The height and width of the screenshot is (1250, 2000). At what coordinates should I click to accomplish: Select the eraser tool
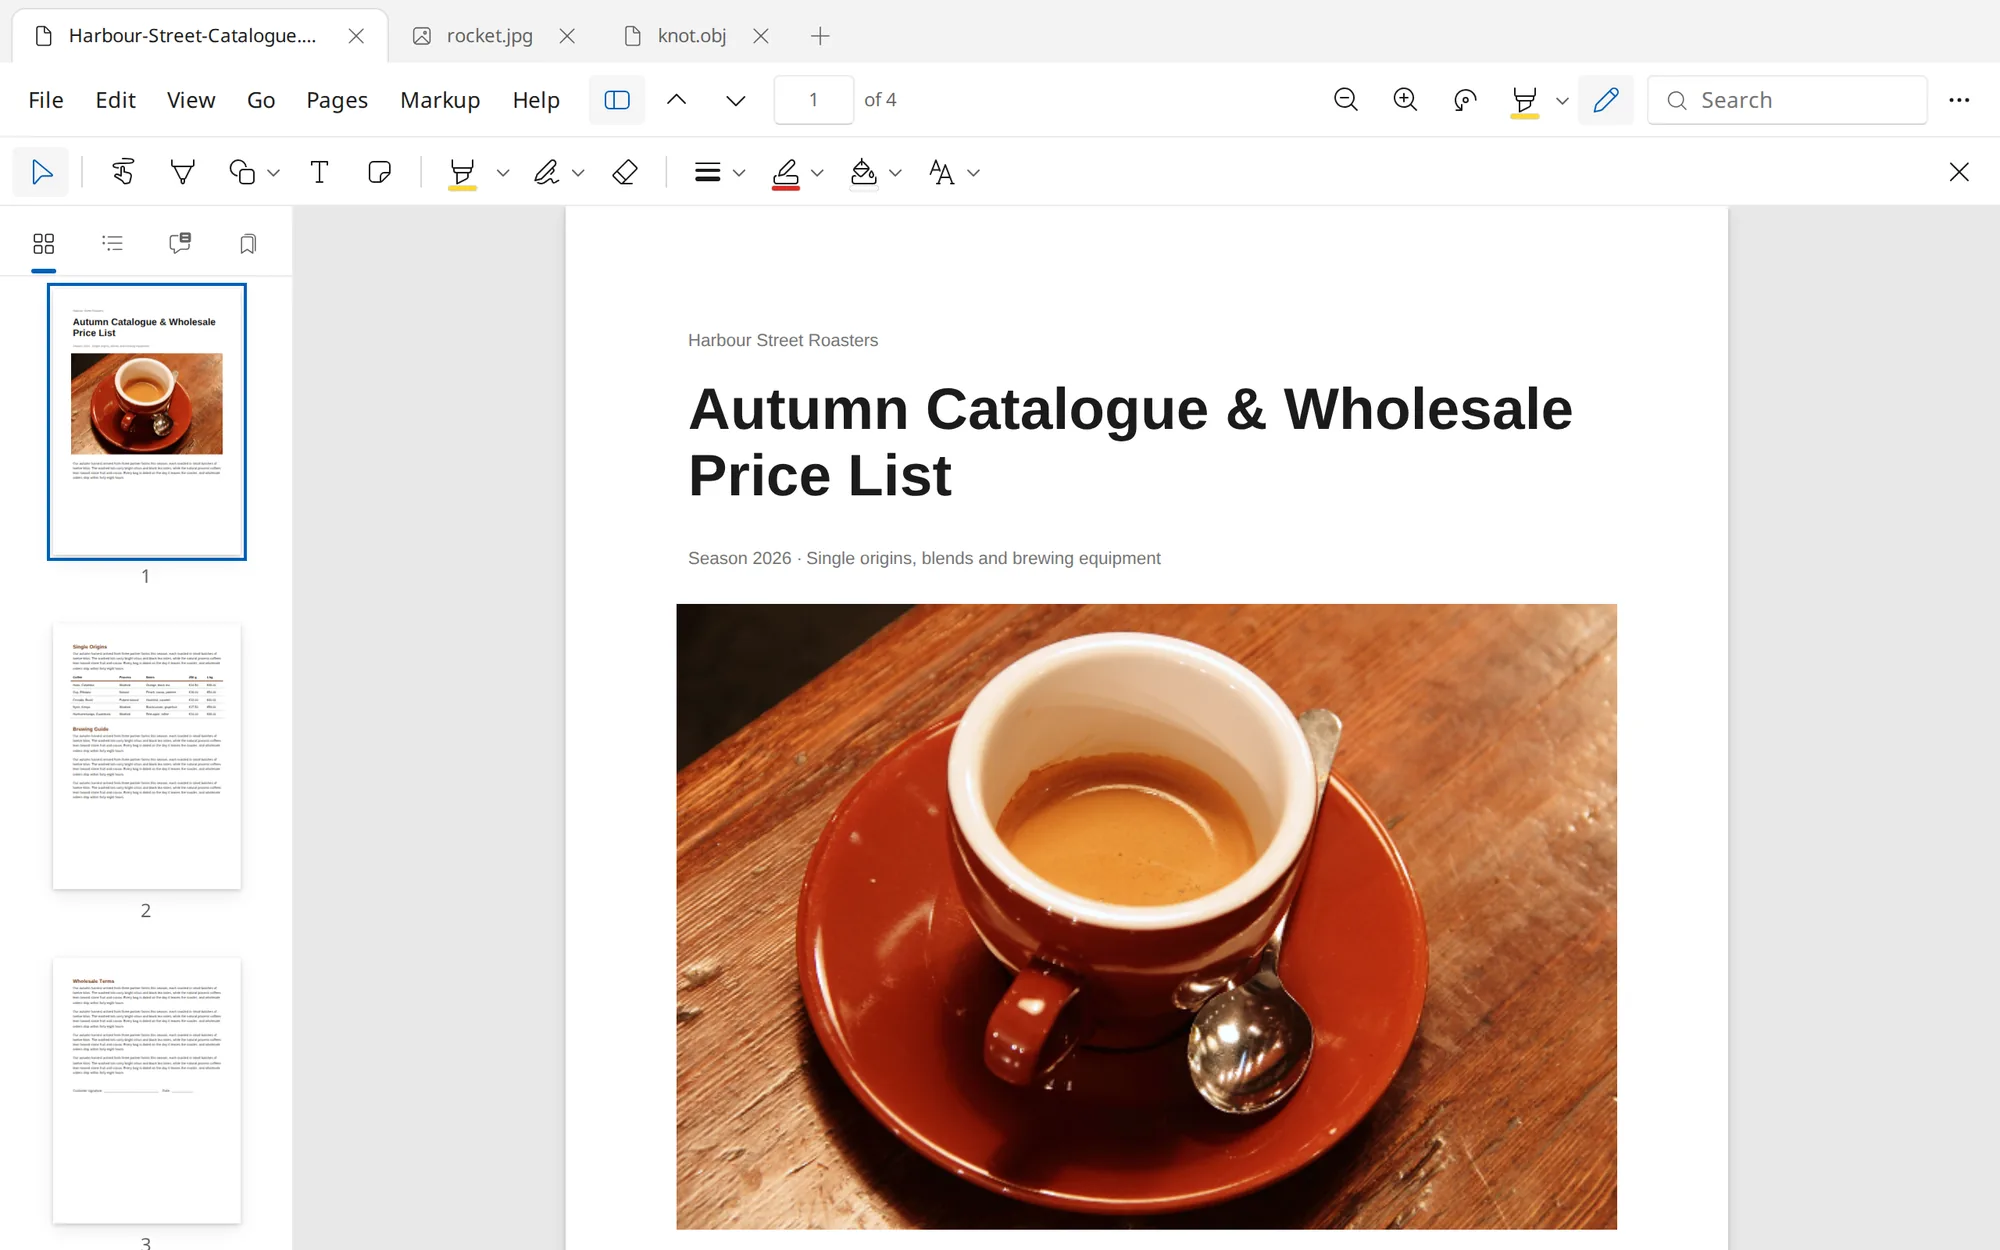click(625, 172)
